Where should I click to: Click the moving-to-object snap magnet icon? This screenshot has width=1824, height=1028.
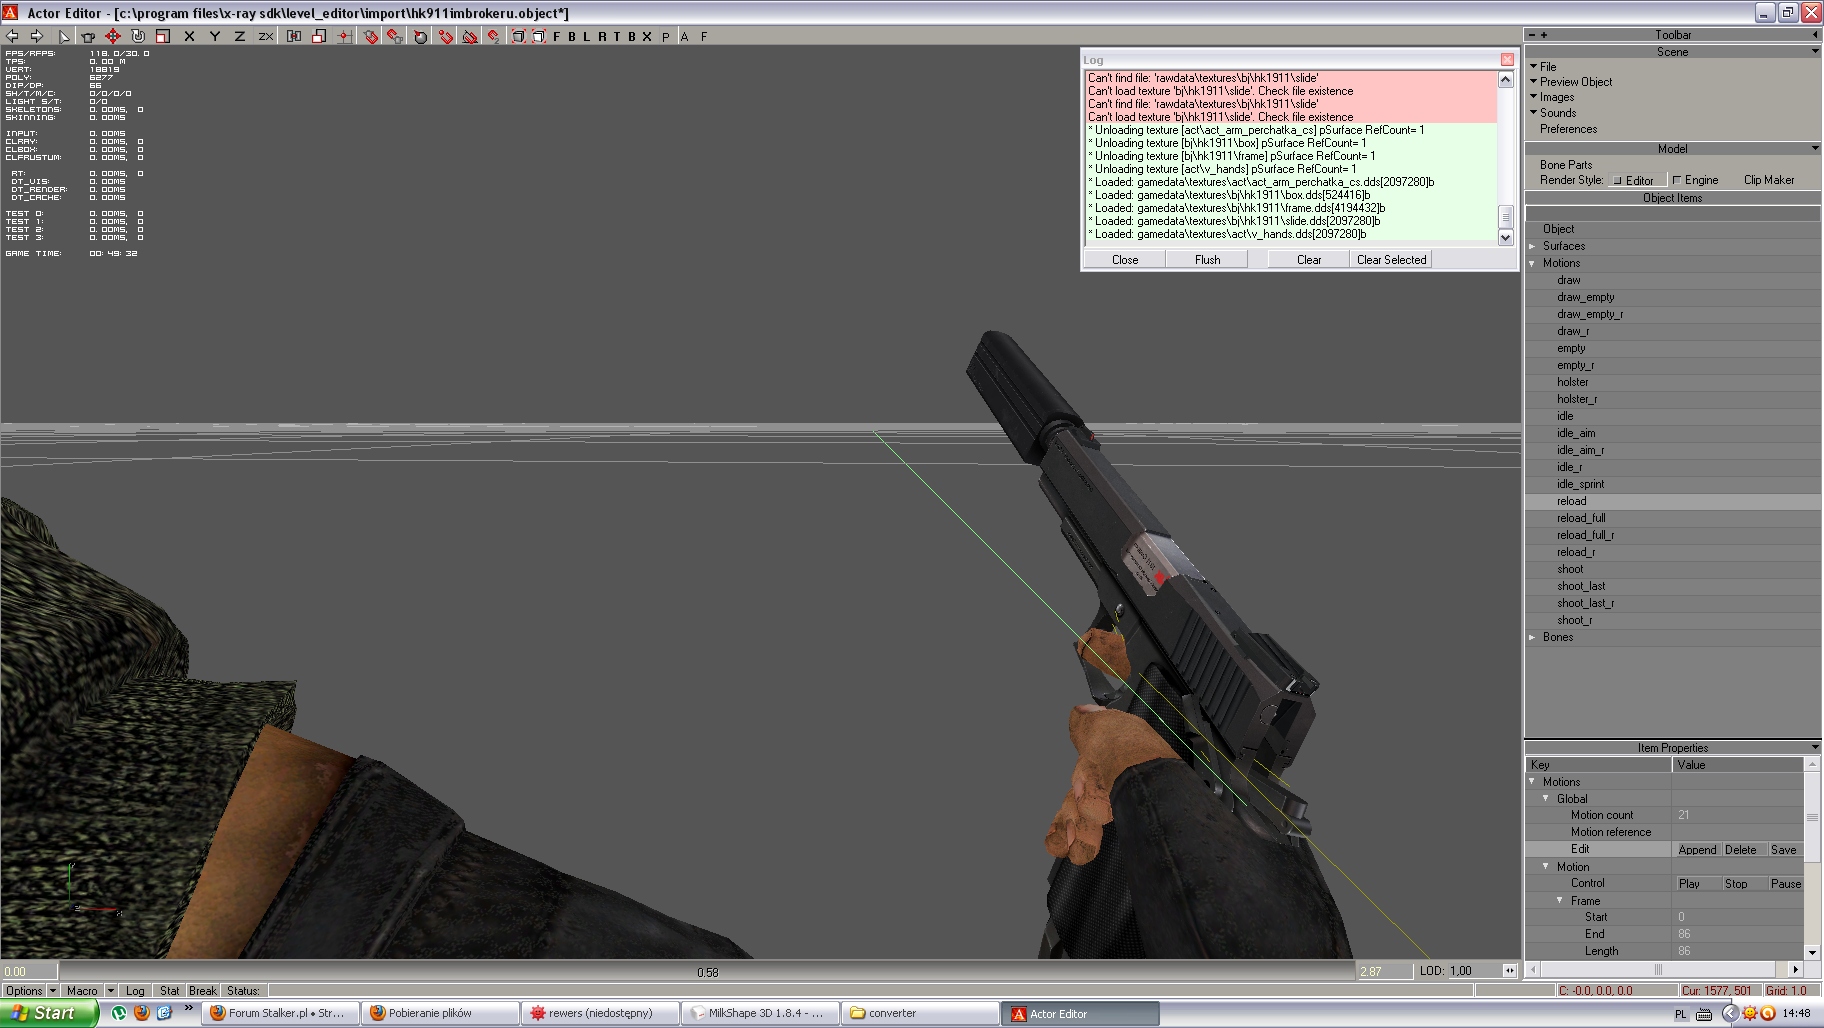click(x=395, y=36)
